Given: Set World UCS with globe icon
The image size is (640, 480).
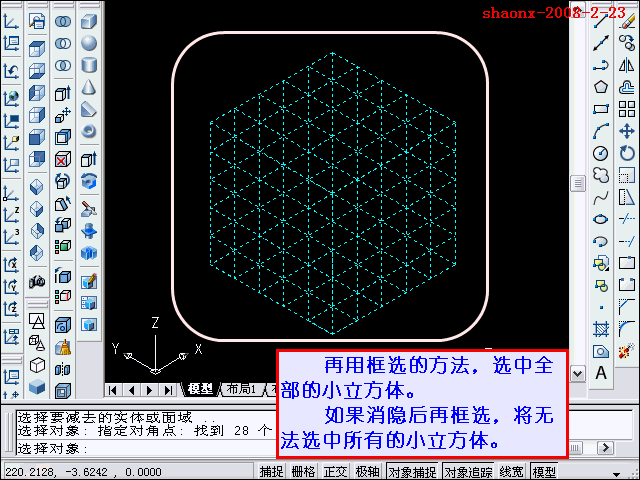Looking at the screenshot, I should pyautogui.click(x=11, y=98).
